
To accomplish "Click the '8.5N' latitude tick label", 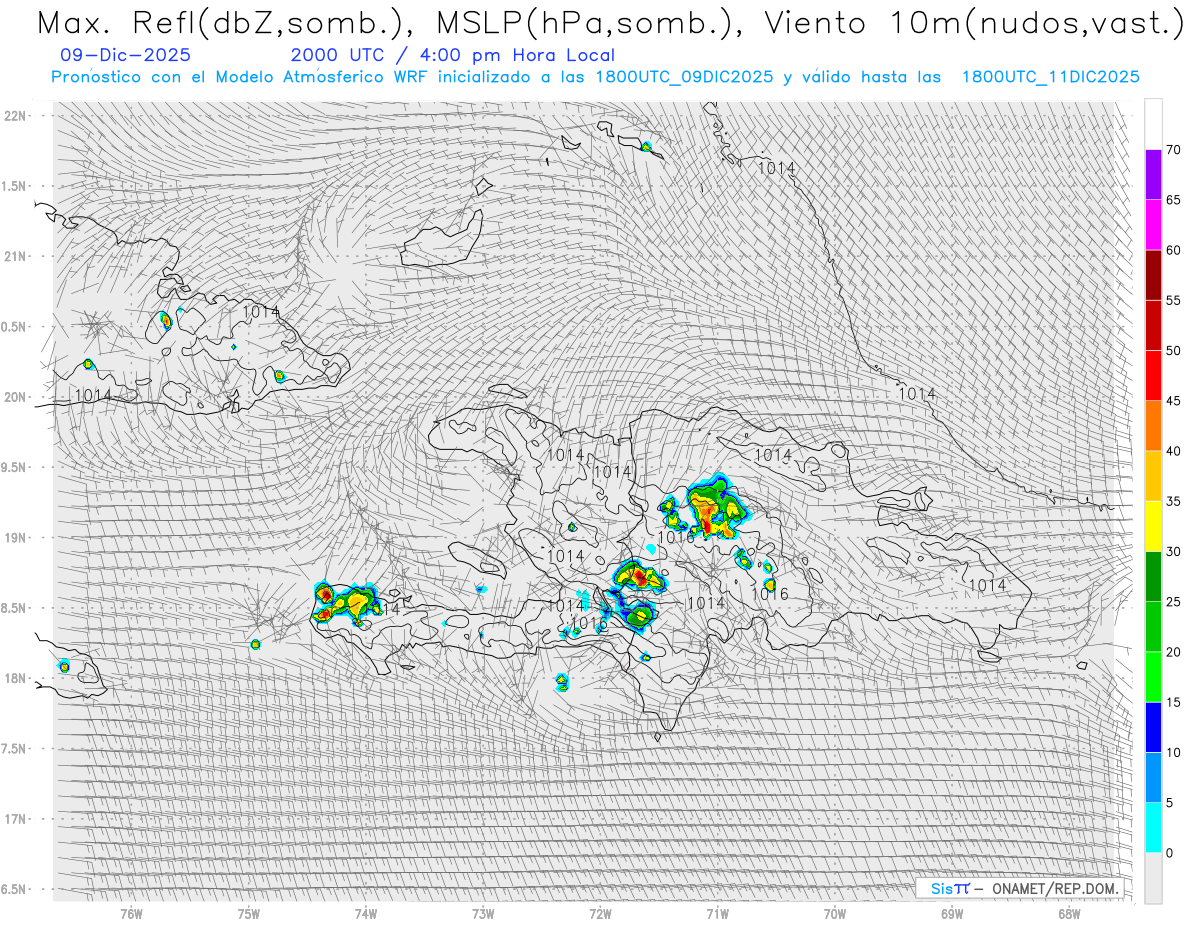I will [x=16, y=608].
